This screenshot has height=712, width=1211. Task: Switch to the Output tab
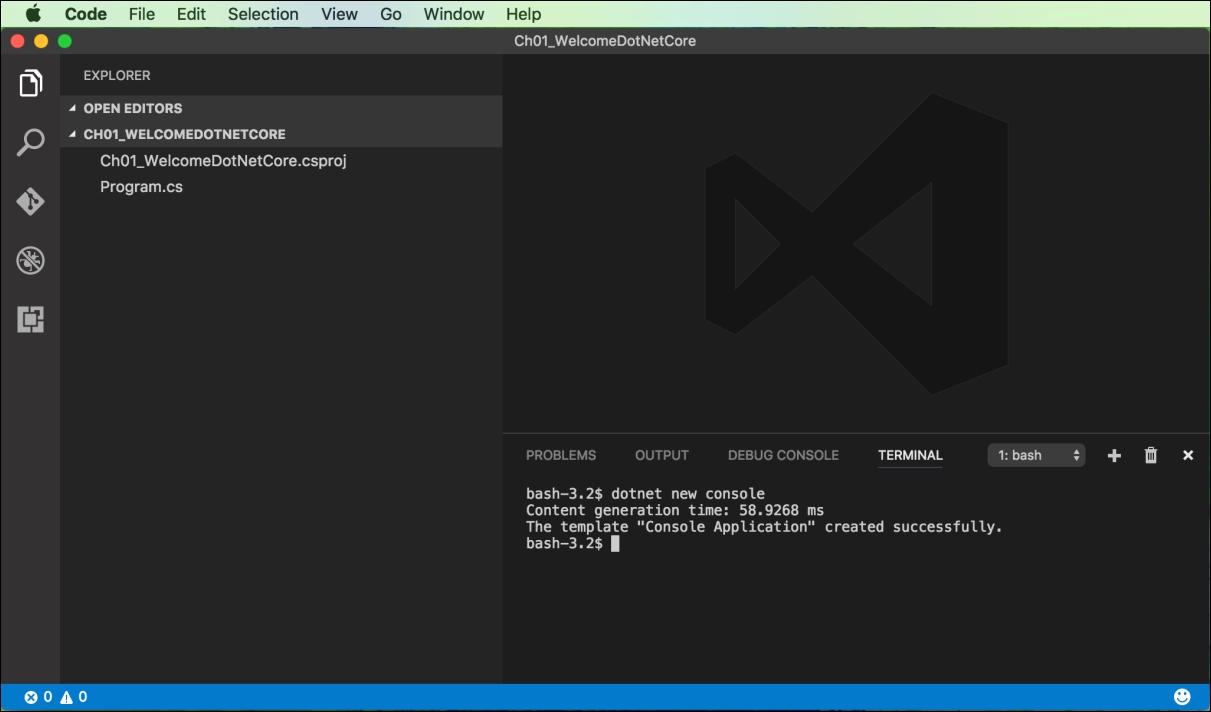tap(662, 455)
